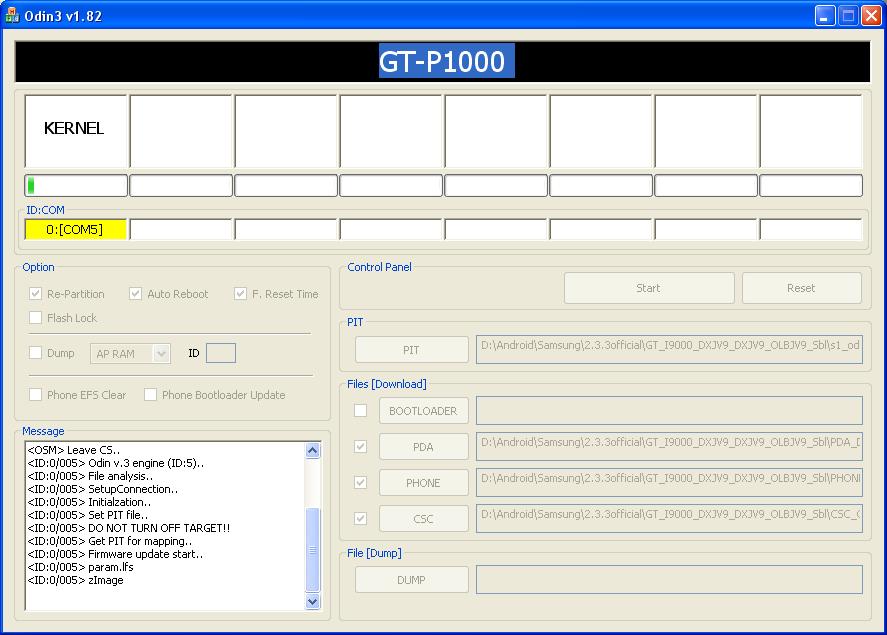The width and height of the screenshot is (887, 635).
Task: Click the 'Get PIT for mapping..' log line
Action: (x=110, y=541)
